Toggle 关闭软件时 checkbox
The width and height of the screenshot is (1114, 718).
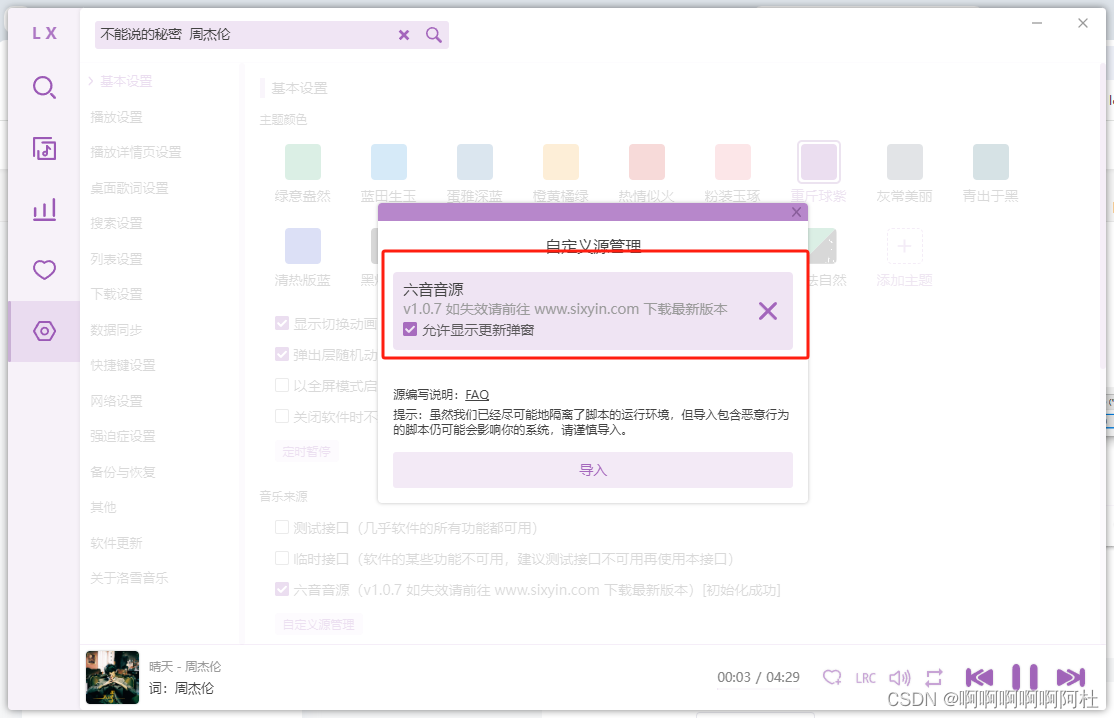[x=282, y=416]
